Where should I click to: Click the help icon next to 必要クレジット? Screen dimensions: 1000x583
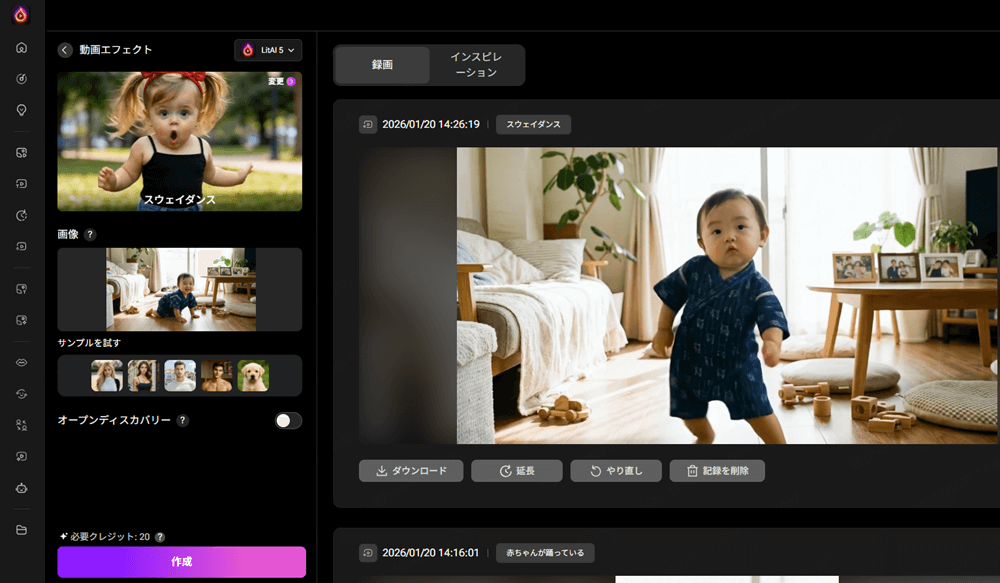tap(160, 537)
